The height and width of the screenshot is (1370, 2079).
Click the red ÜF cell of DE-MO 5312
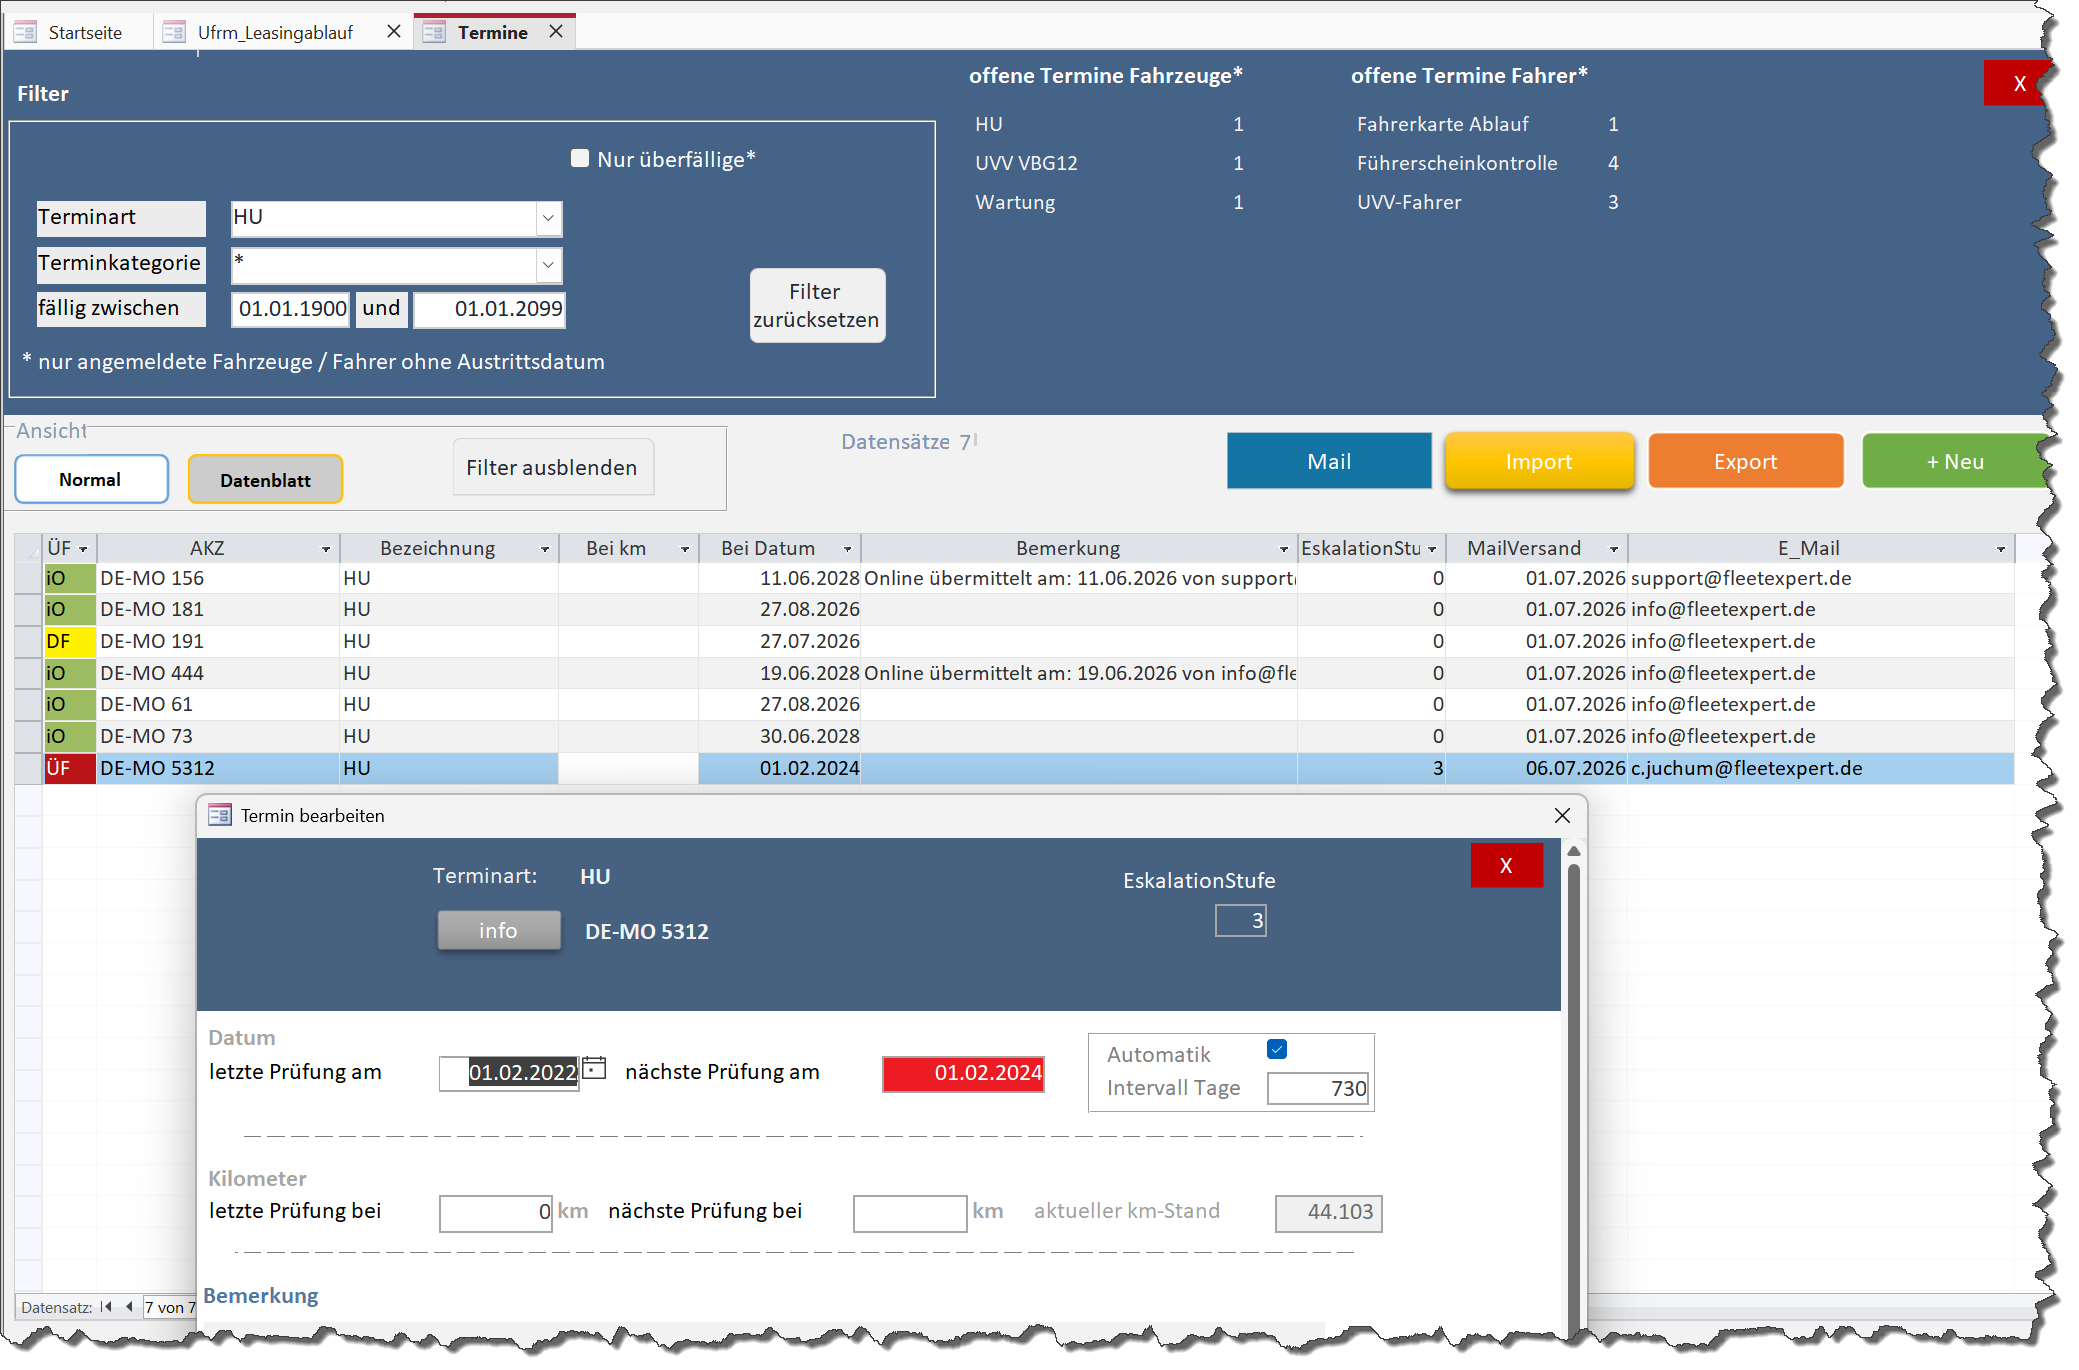click(69, 768)
